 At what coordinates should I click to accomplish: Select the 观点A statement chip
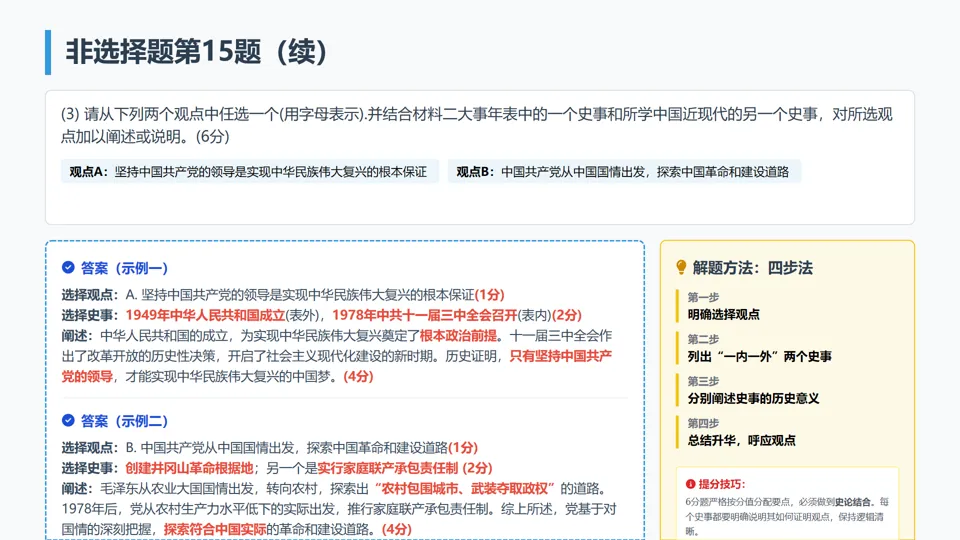coord(250,172)
